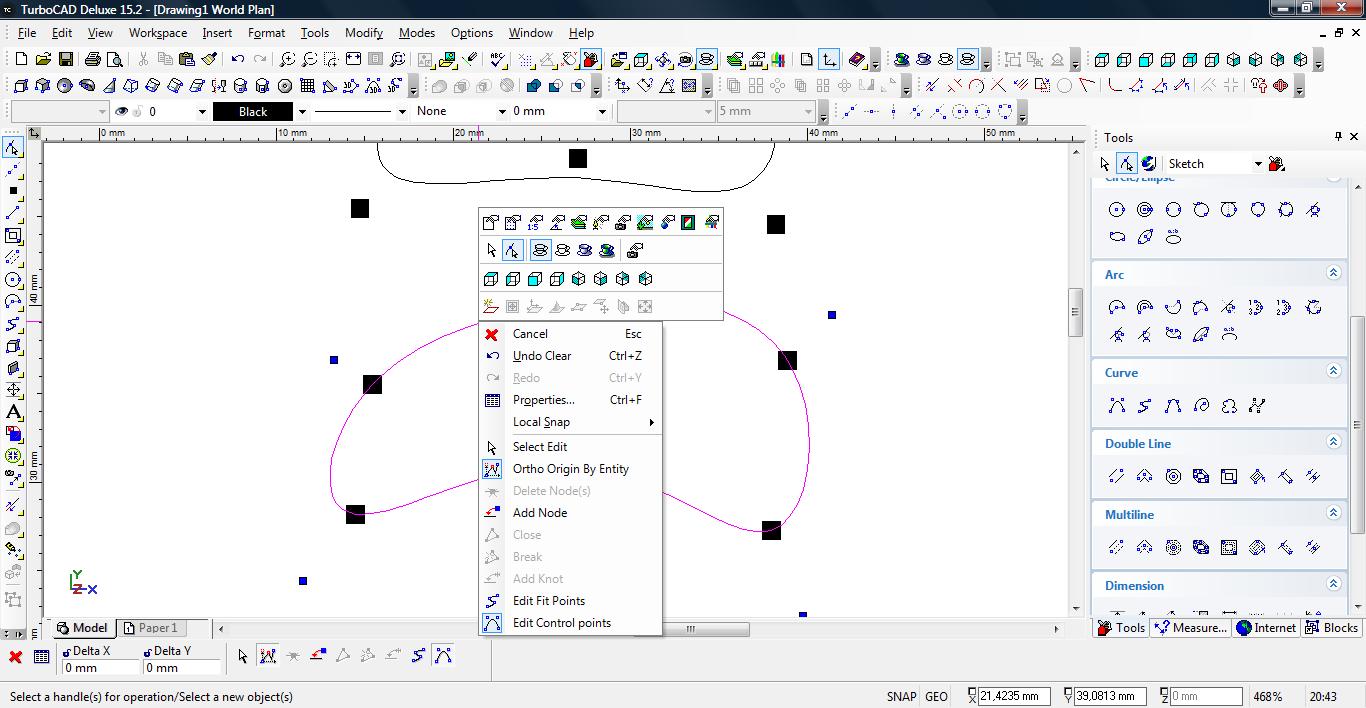Open the Blocks panel tab
1366x708 pixels.
[x=1331, y=628]
